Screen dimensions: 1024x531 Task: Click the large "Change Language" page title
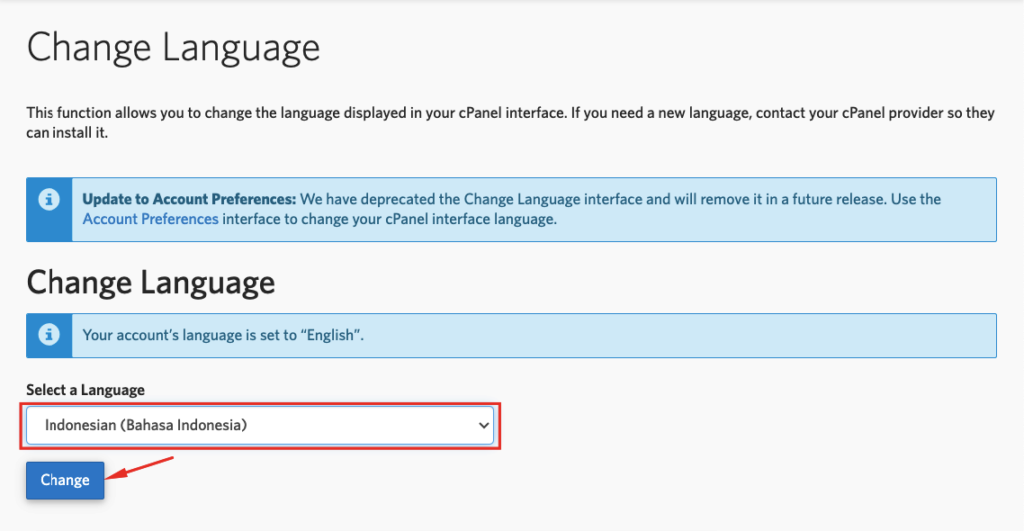click(x=174, y=48)
